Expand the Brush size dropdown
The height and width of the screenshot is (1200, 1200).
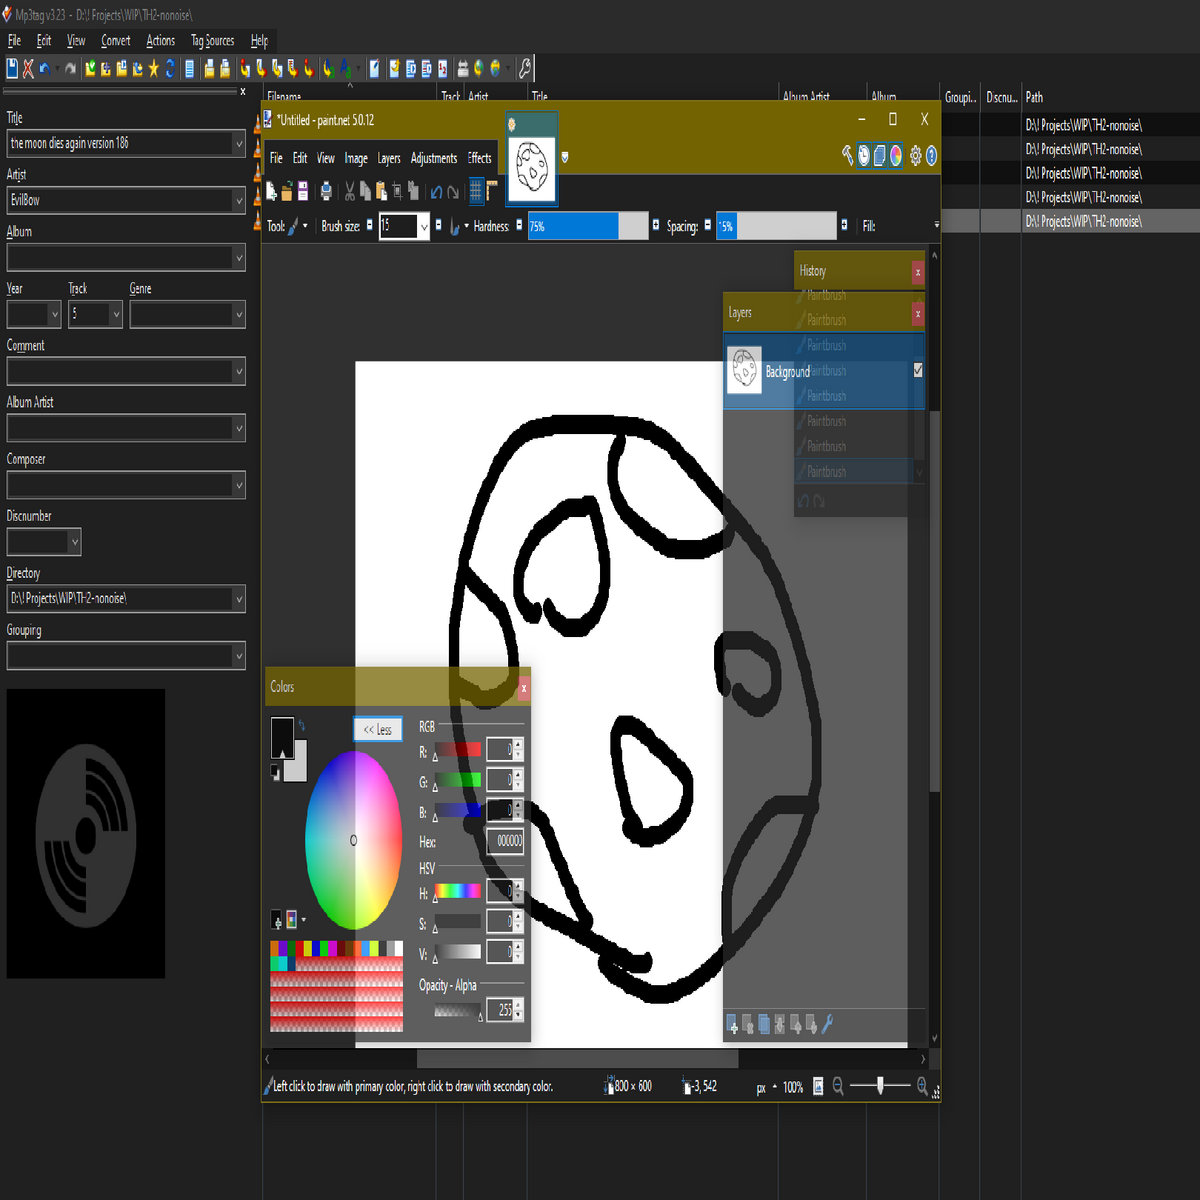pyautogui.click(x=424, y=227)
